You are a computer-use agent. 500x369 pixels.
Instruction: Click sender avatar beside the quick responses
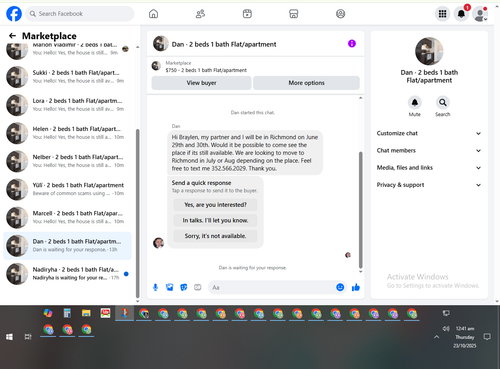click(x=158, y=243)
